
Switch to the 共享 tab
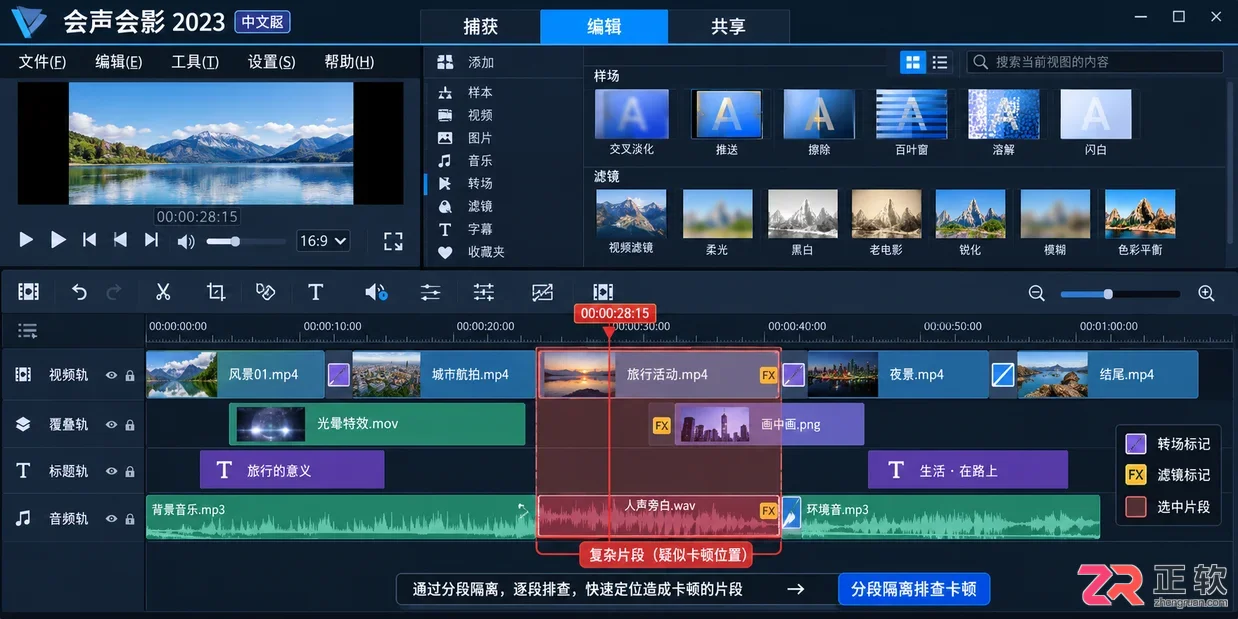click(x=728, y=27)
